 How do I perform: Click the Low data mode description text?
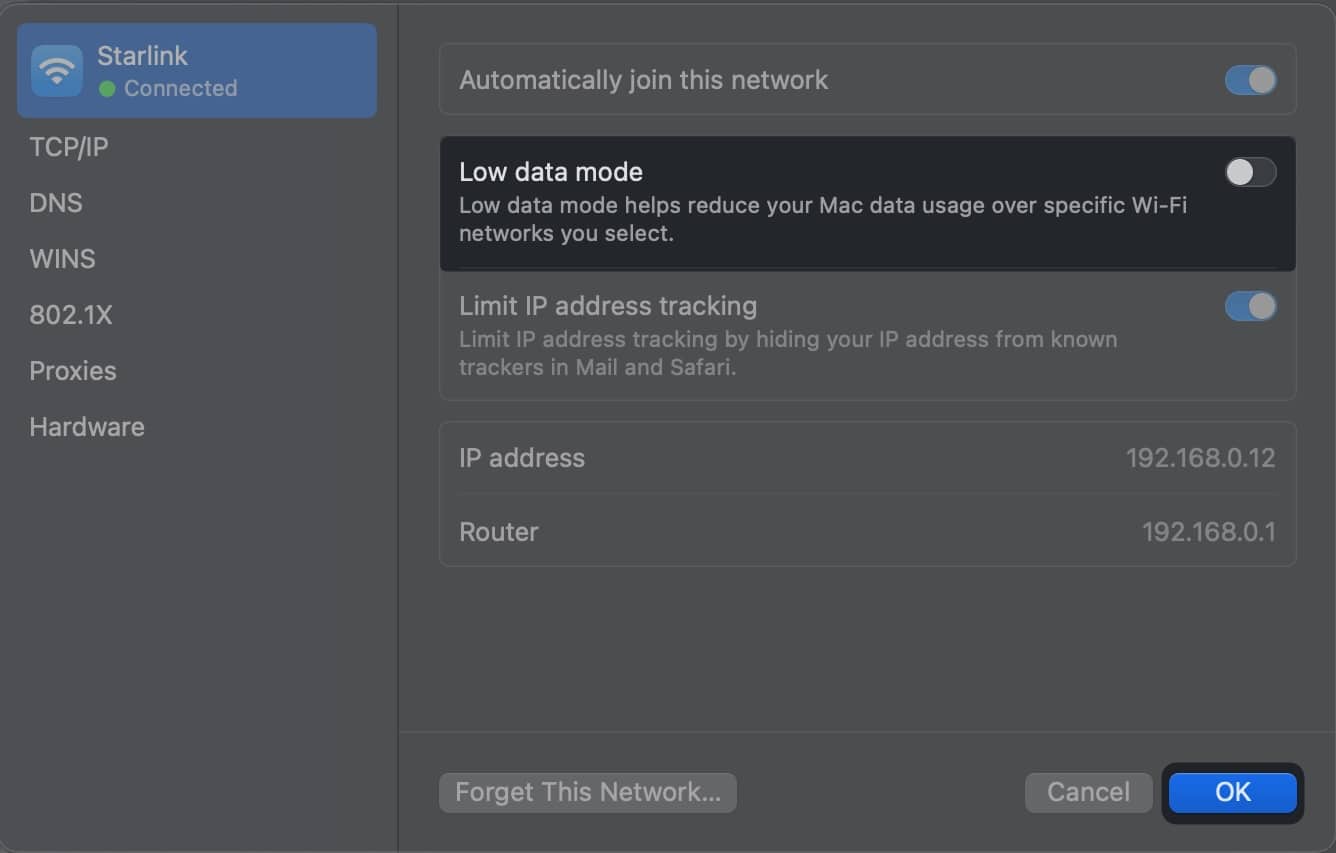click(822, 220)
